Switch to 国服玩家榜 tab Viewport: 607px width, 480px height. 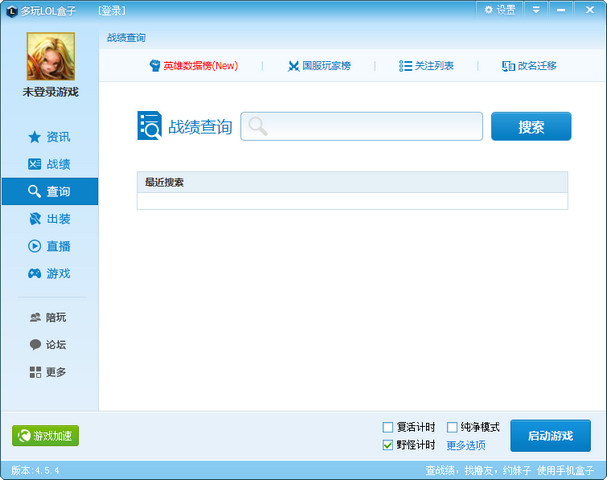point(319,66)
